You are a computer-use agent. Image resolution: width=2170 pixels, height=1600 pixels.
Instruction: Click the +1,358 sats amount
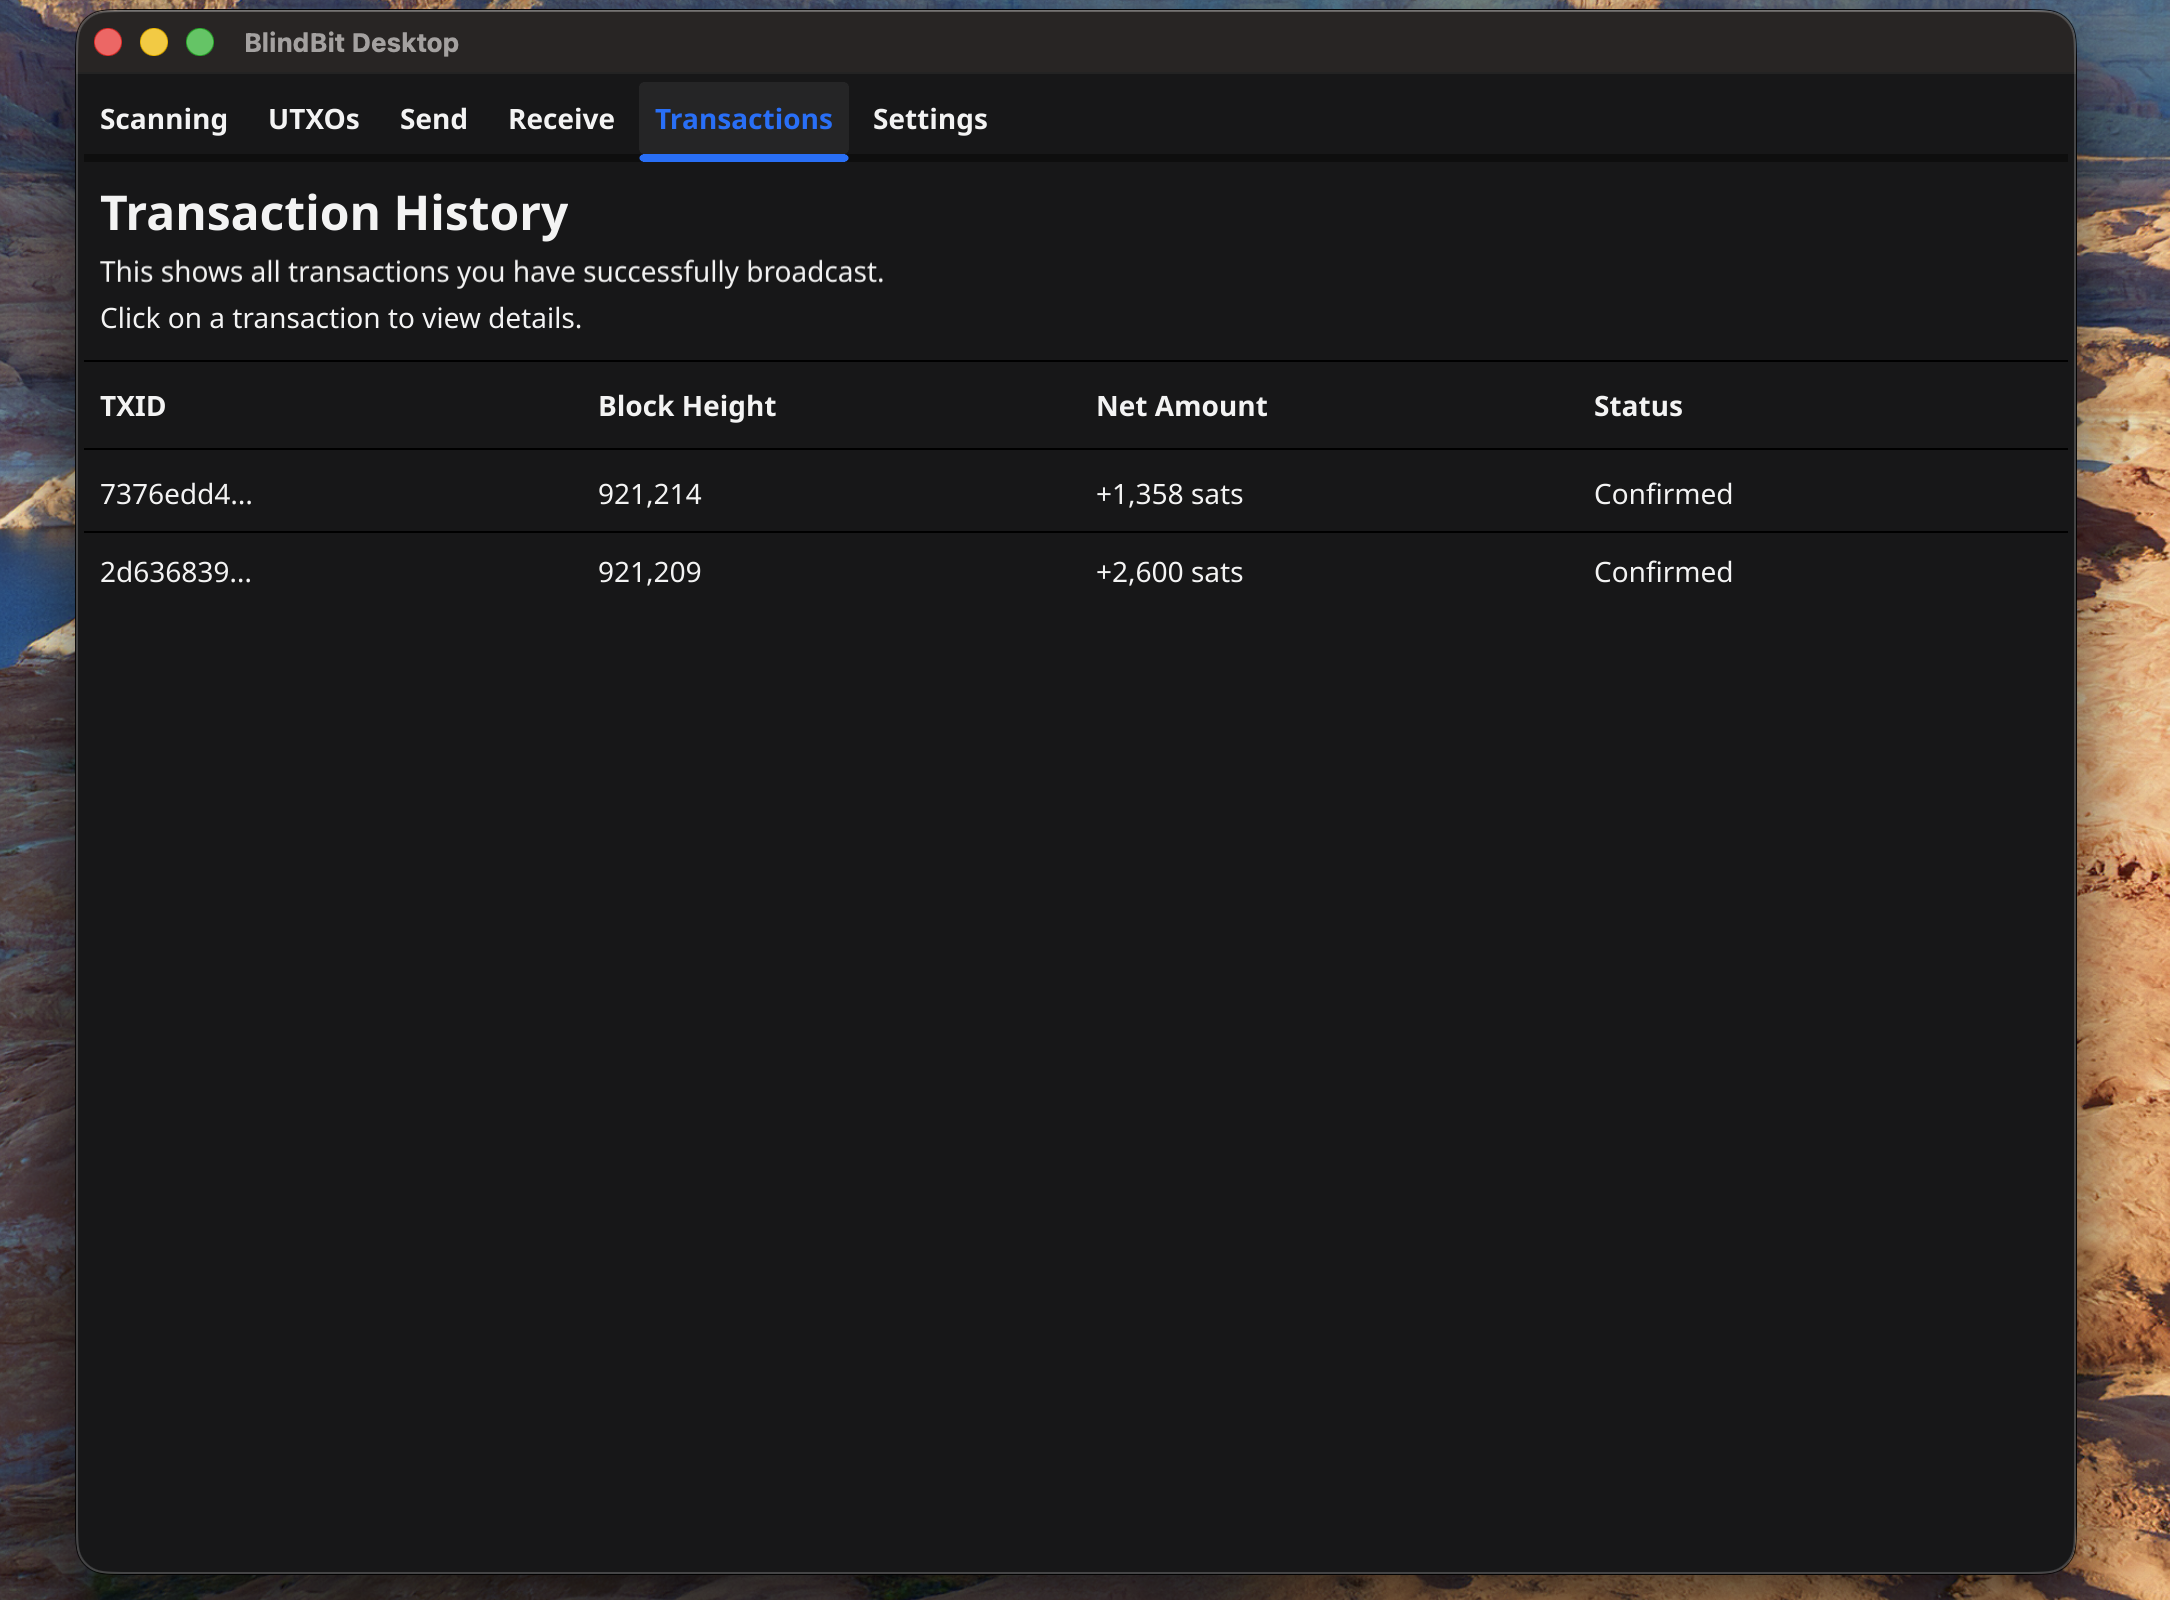tap(1168, 494)
